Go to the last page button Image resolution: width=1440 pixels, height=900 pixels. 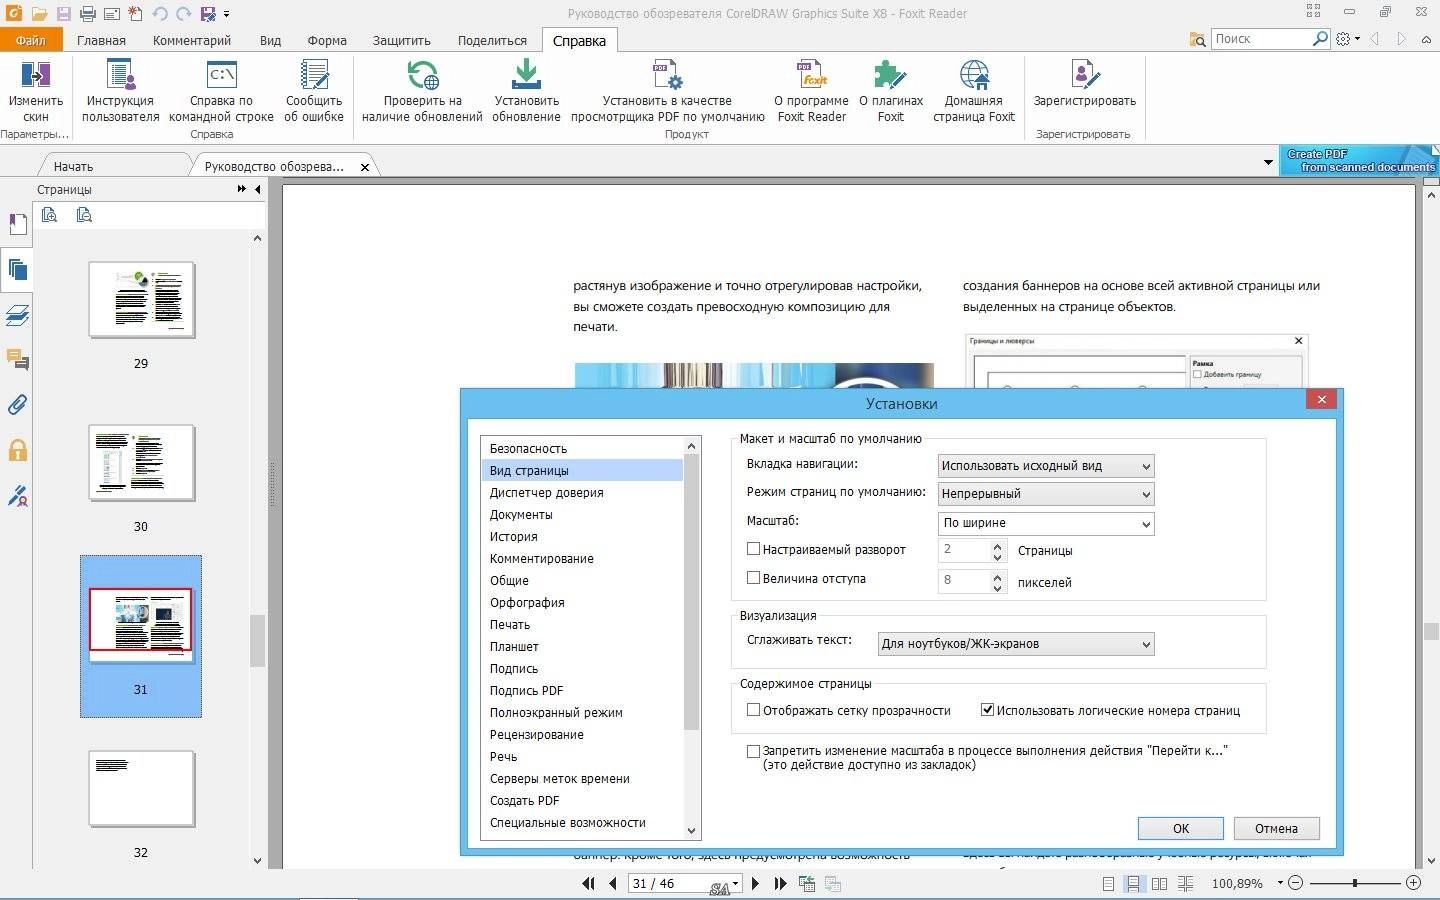point(780,884)
